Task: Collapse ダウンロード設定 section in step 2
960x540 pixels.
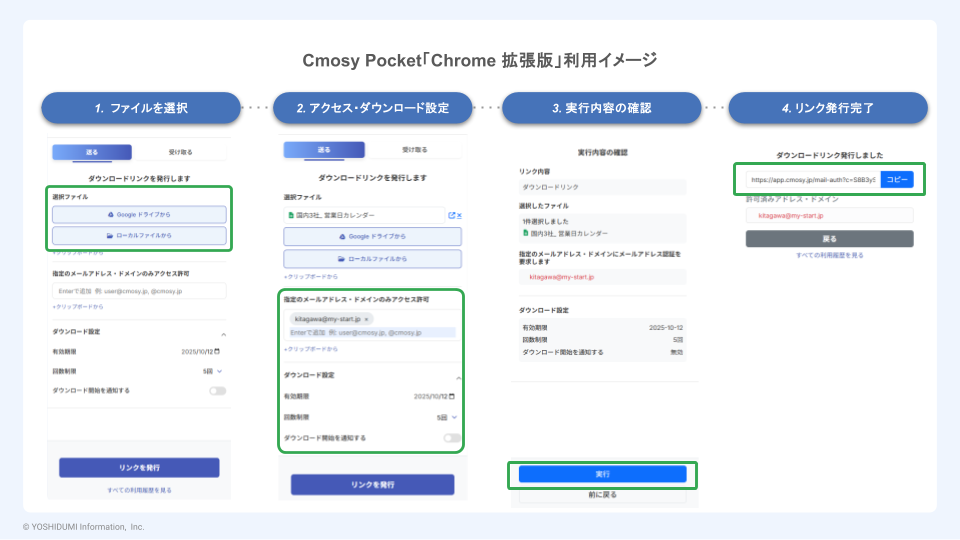Action: click(x=458, y=378)
